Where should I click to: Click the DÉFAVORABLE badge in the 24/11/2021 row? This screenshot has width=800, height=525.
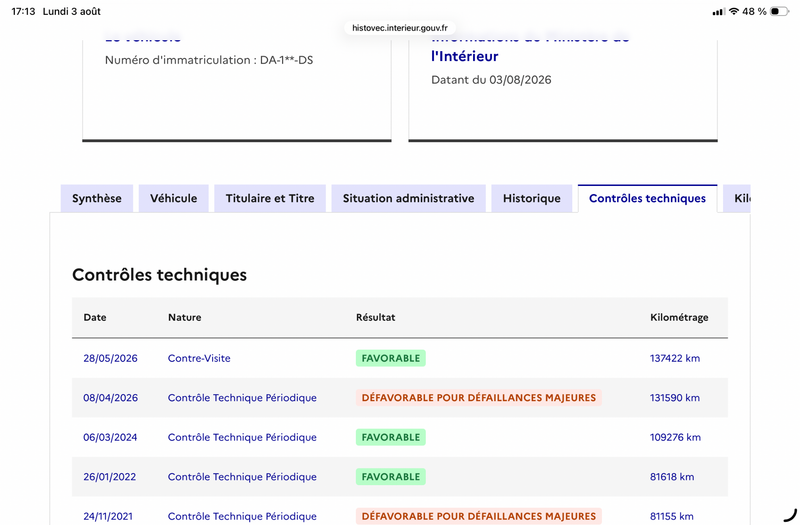pyautogui.click(x=479, y=516)
